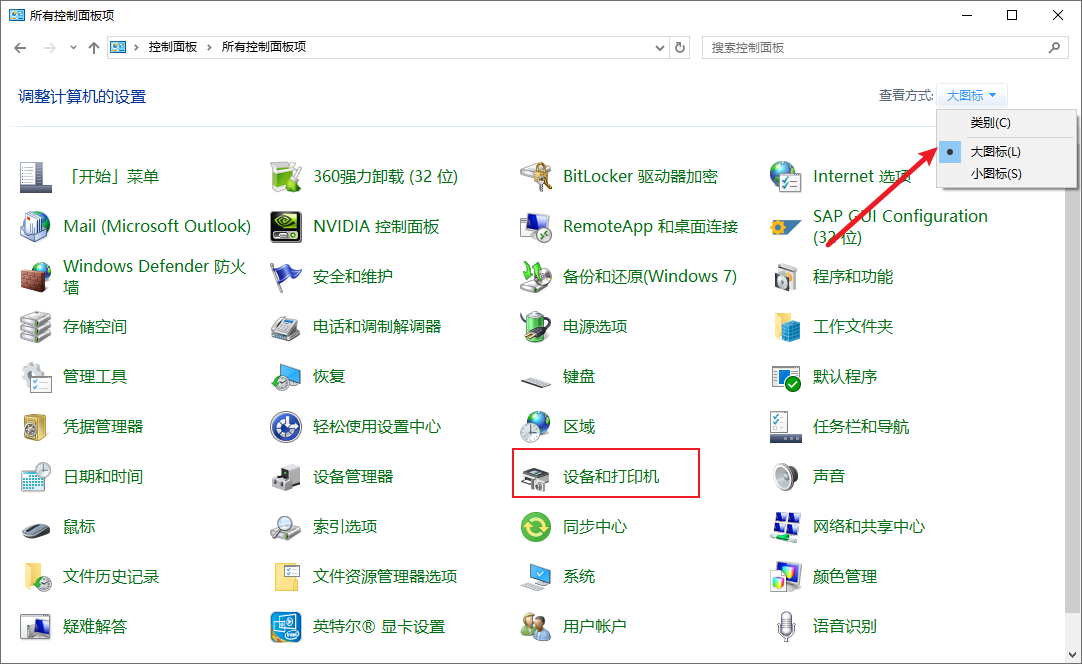Toggle the 查看方式 大图标 dropdown
1082x664 pixels.
click(971, 96)
